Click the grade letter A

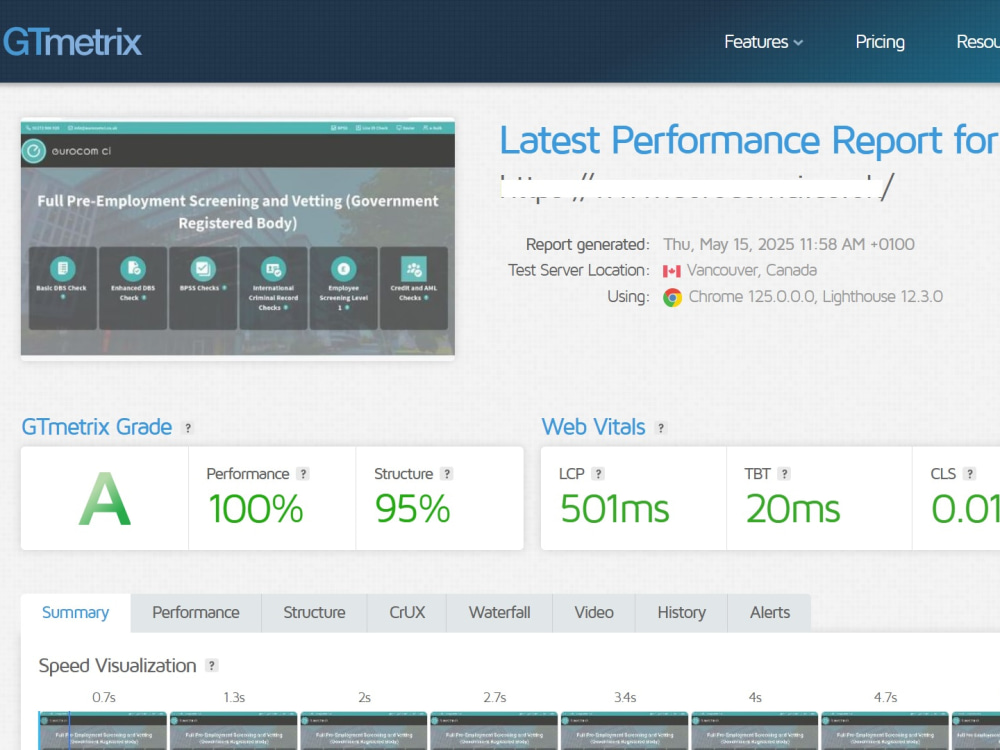(x=105, y=499)
